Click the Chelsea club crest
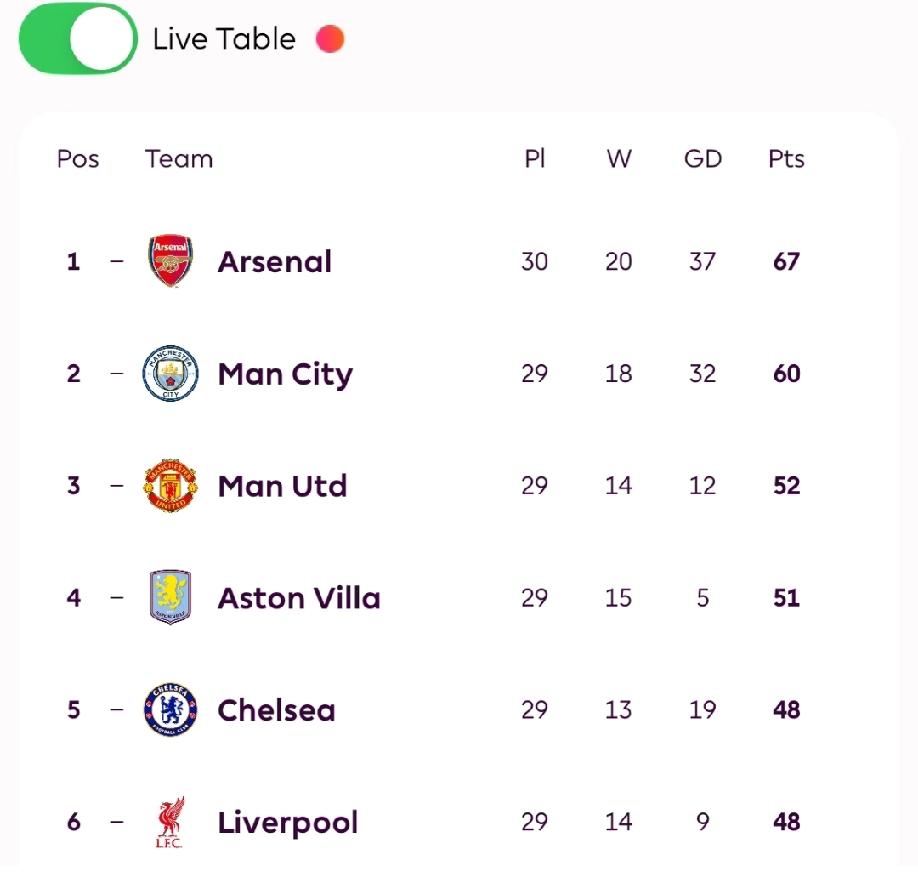 click(x=170, y=710)
